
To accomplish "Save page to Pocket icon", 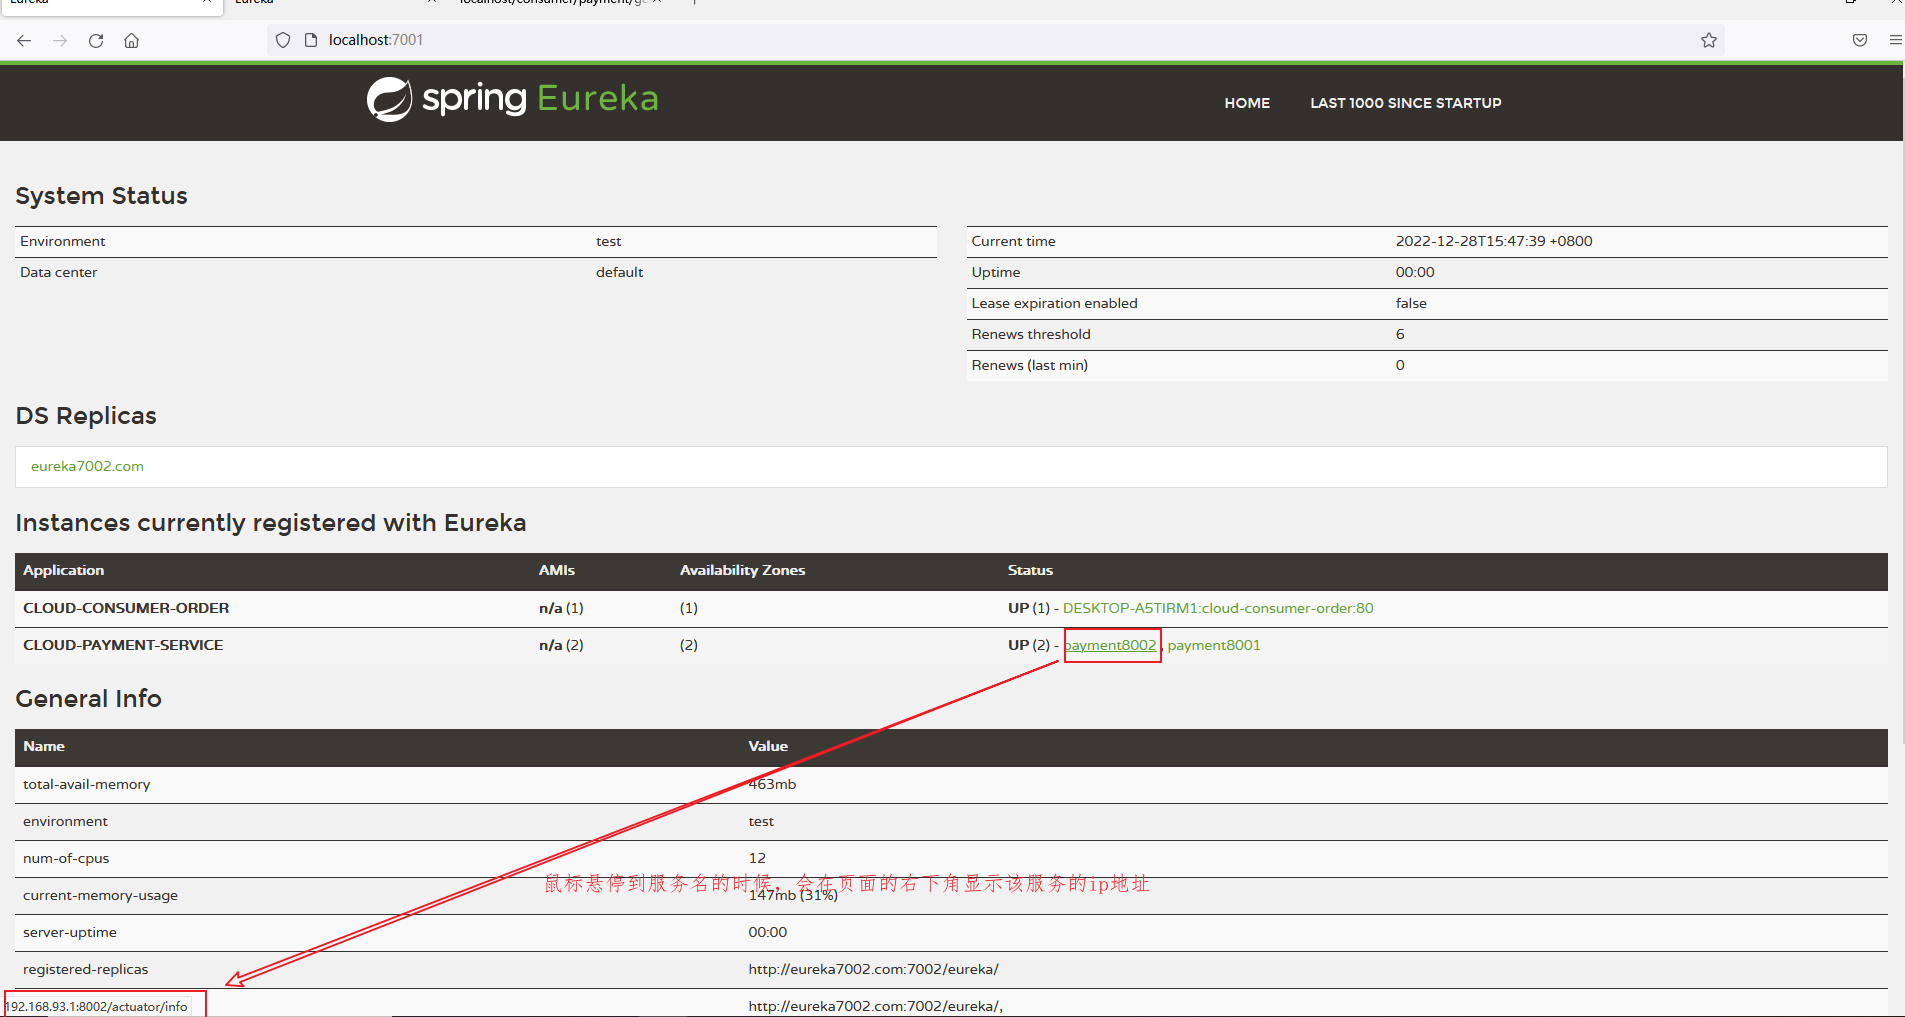I will (x=1860, y=40).
